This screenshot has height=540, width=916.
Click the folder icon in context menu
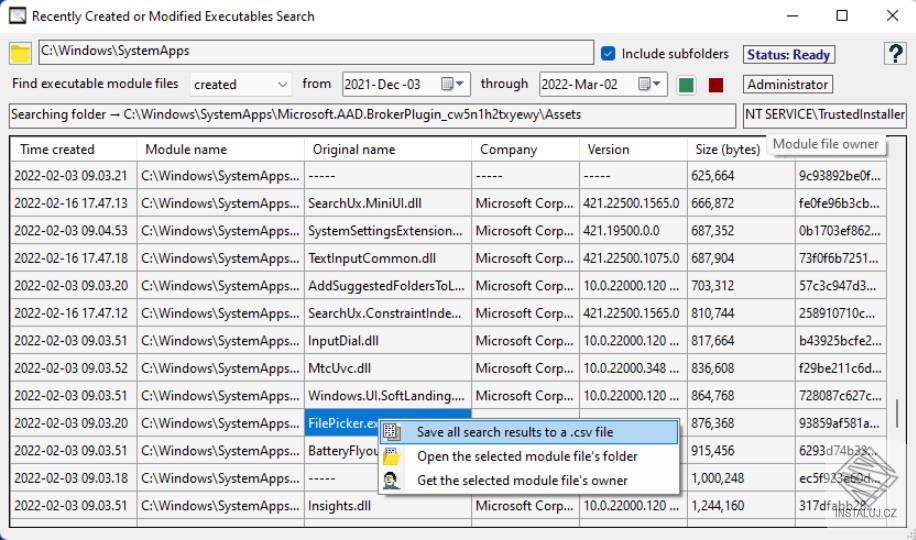pyautogui.click(x=392, y=456)
